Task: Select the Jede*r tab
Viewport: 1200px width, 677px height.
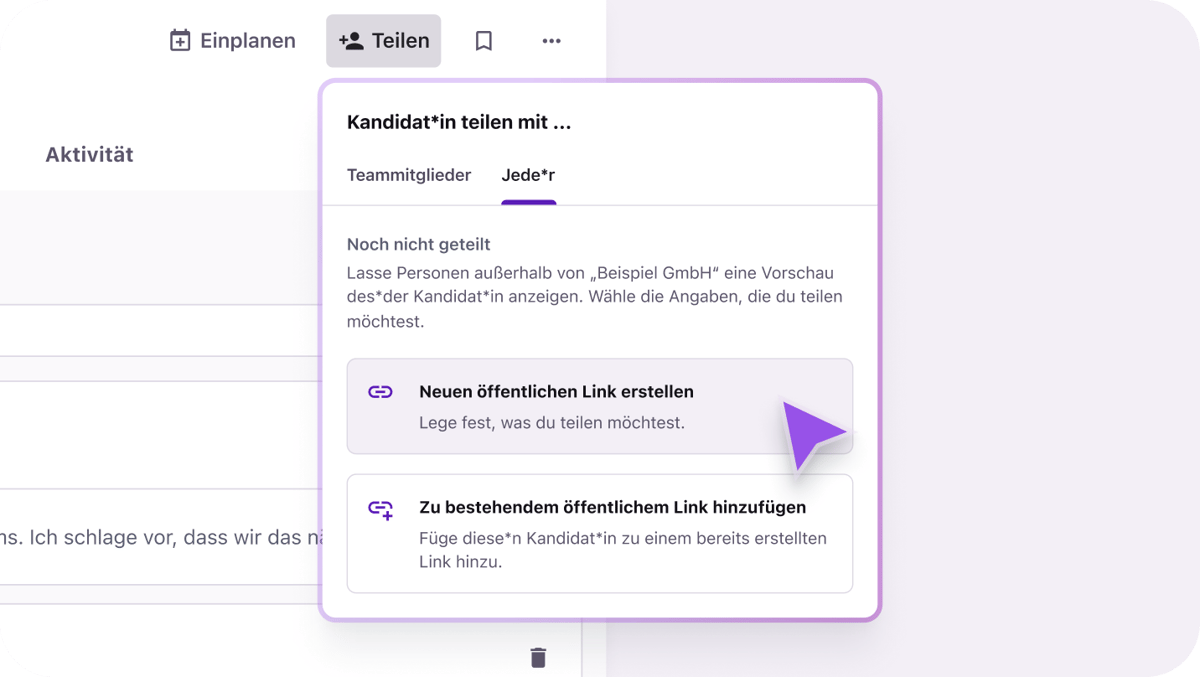Action: 528,175
